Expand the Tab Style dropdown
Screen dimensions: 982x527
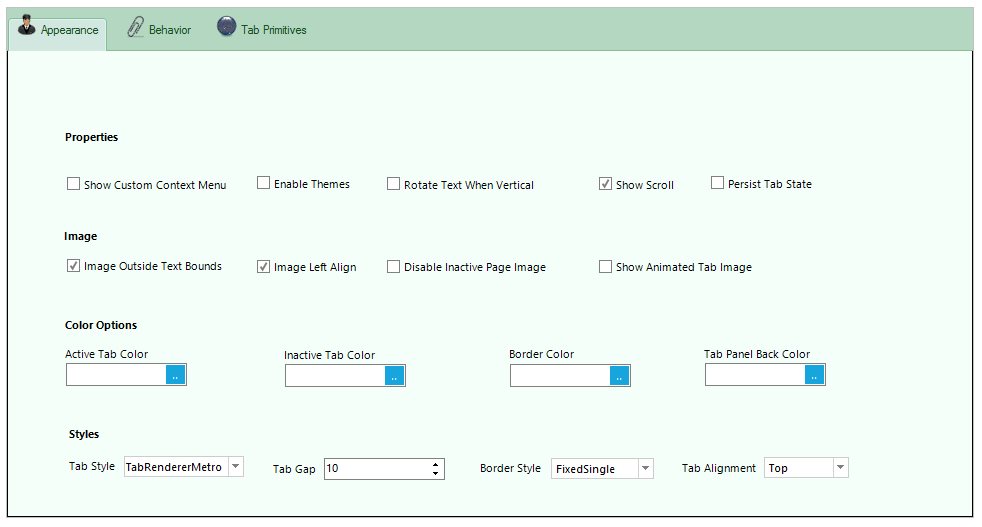coord(235,466)
